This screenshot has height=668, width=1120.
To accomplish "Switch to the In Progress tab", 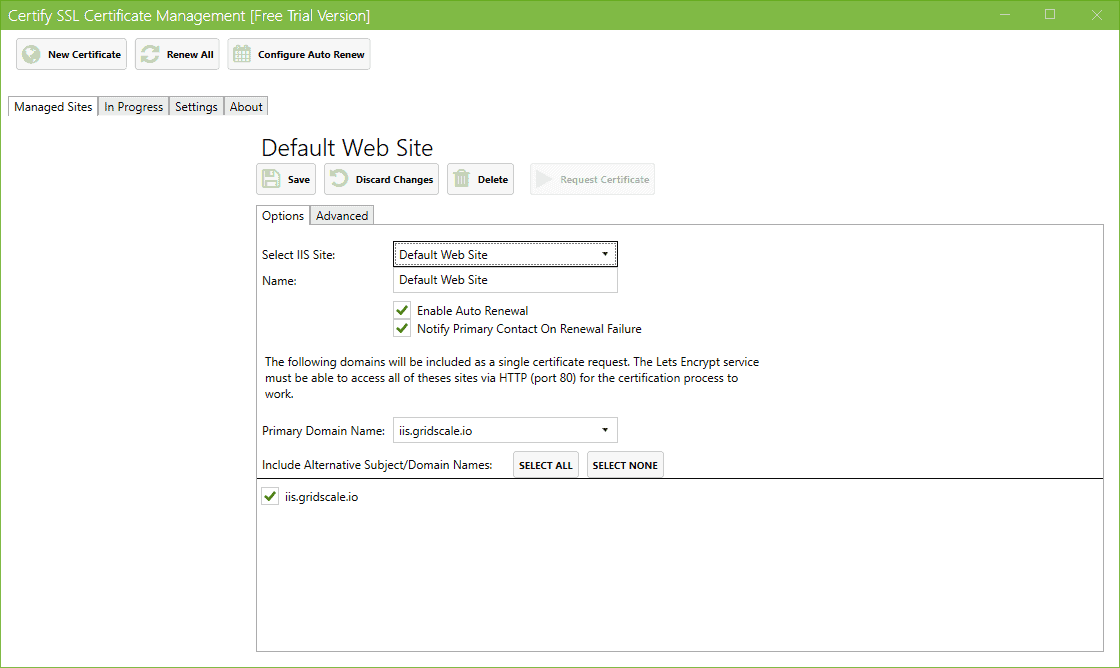I will pos(133,106).
